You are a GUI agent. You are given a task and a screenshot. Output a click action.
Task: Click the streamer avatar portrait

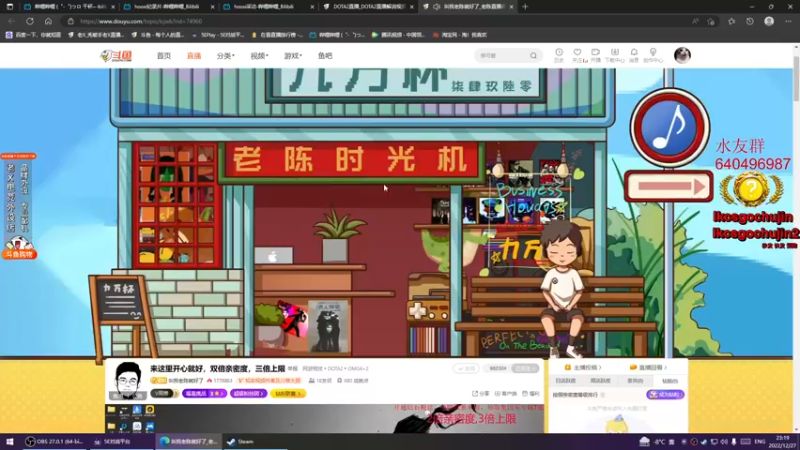[x=128, y=380]
